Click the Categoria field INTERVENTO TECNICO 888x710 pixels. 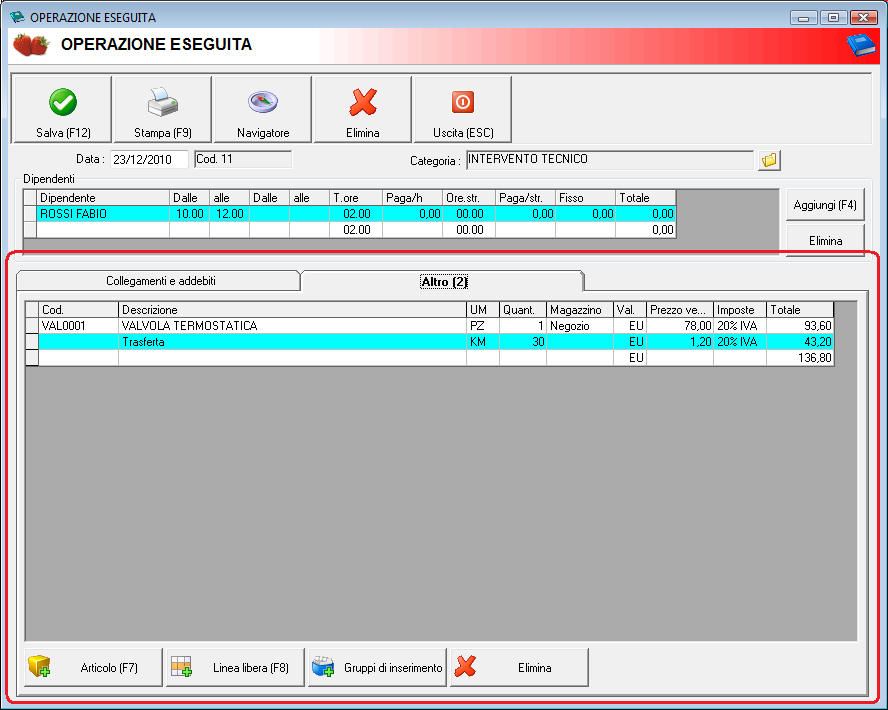609,160
